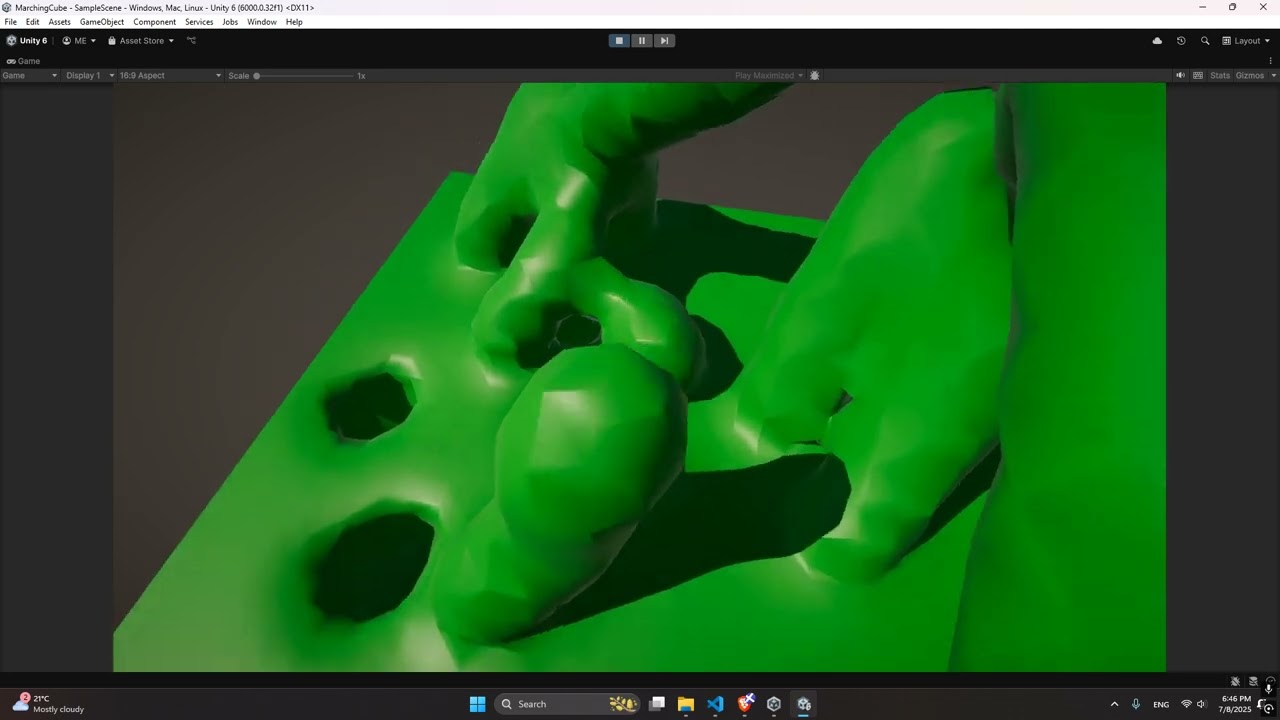Mute the Game view audio
The height and width of the screenshot is (720, 1280).
coord(1180,75)
